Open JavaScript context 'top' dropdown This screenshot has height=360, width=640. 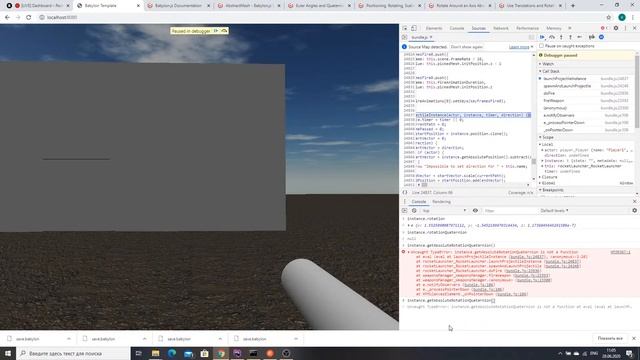coord(444,211)
